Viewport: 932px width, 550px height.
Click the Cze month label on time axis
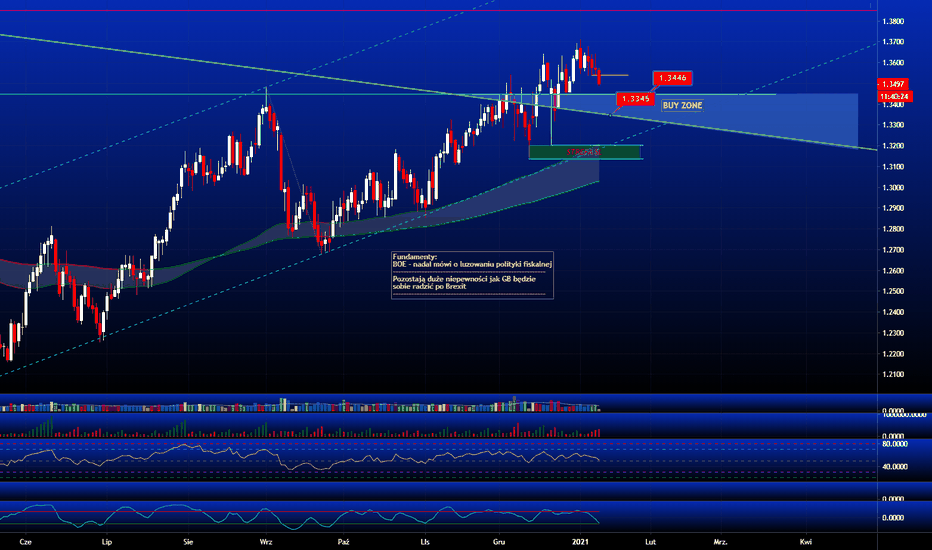(x=25, y=542)
